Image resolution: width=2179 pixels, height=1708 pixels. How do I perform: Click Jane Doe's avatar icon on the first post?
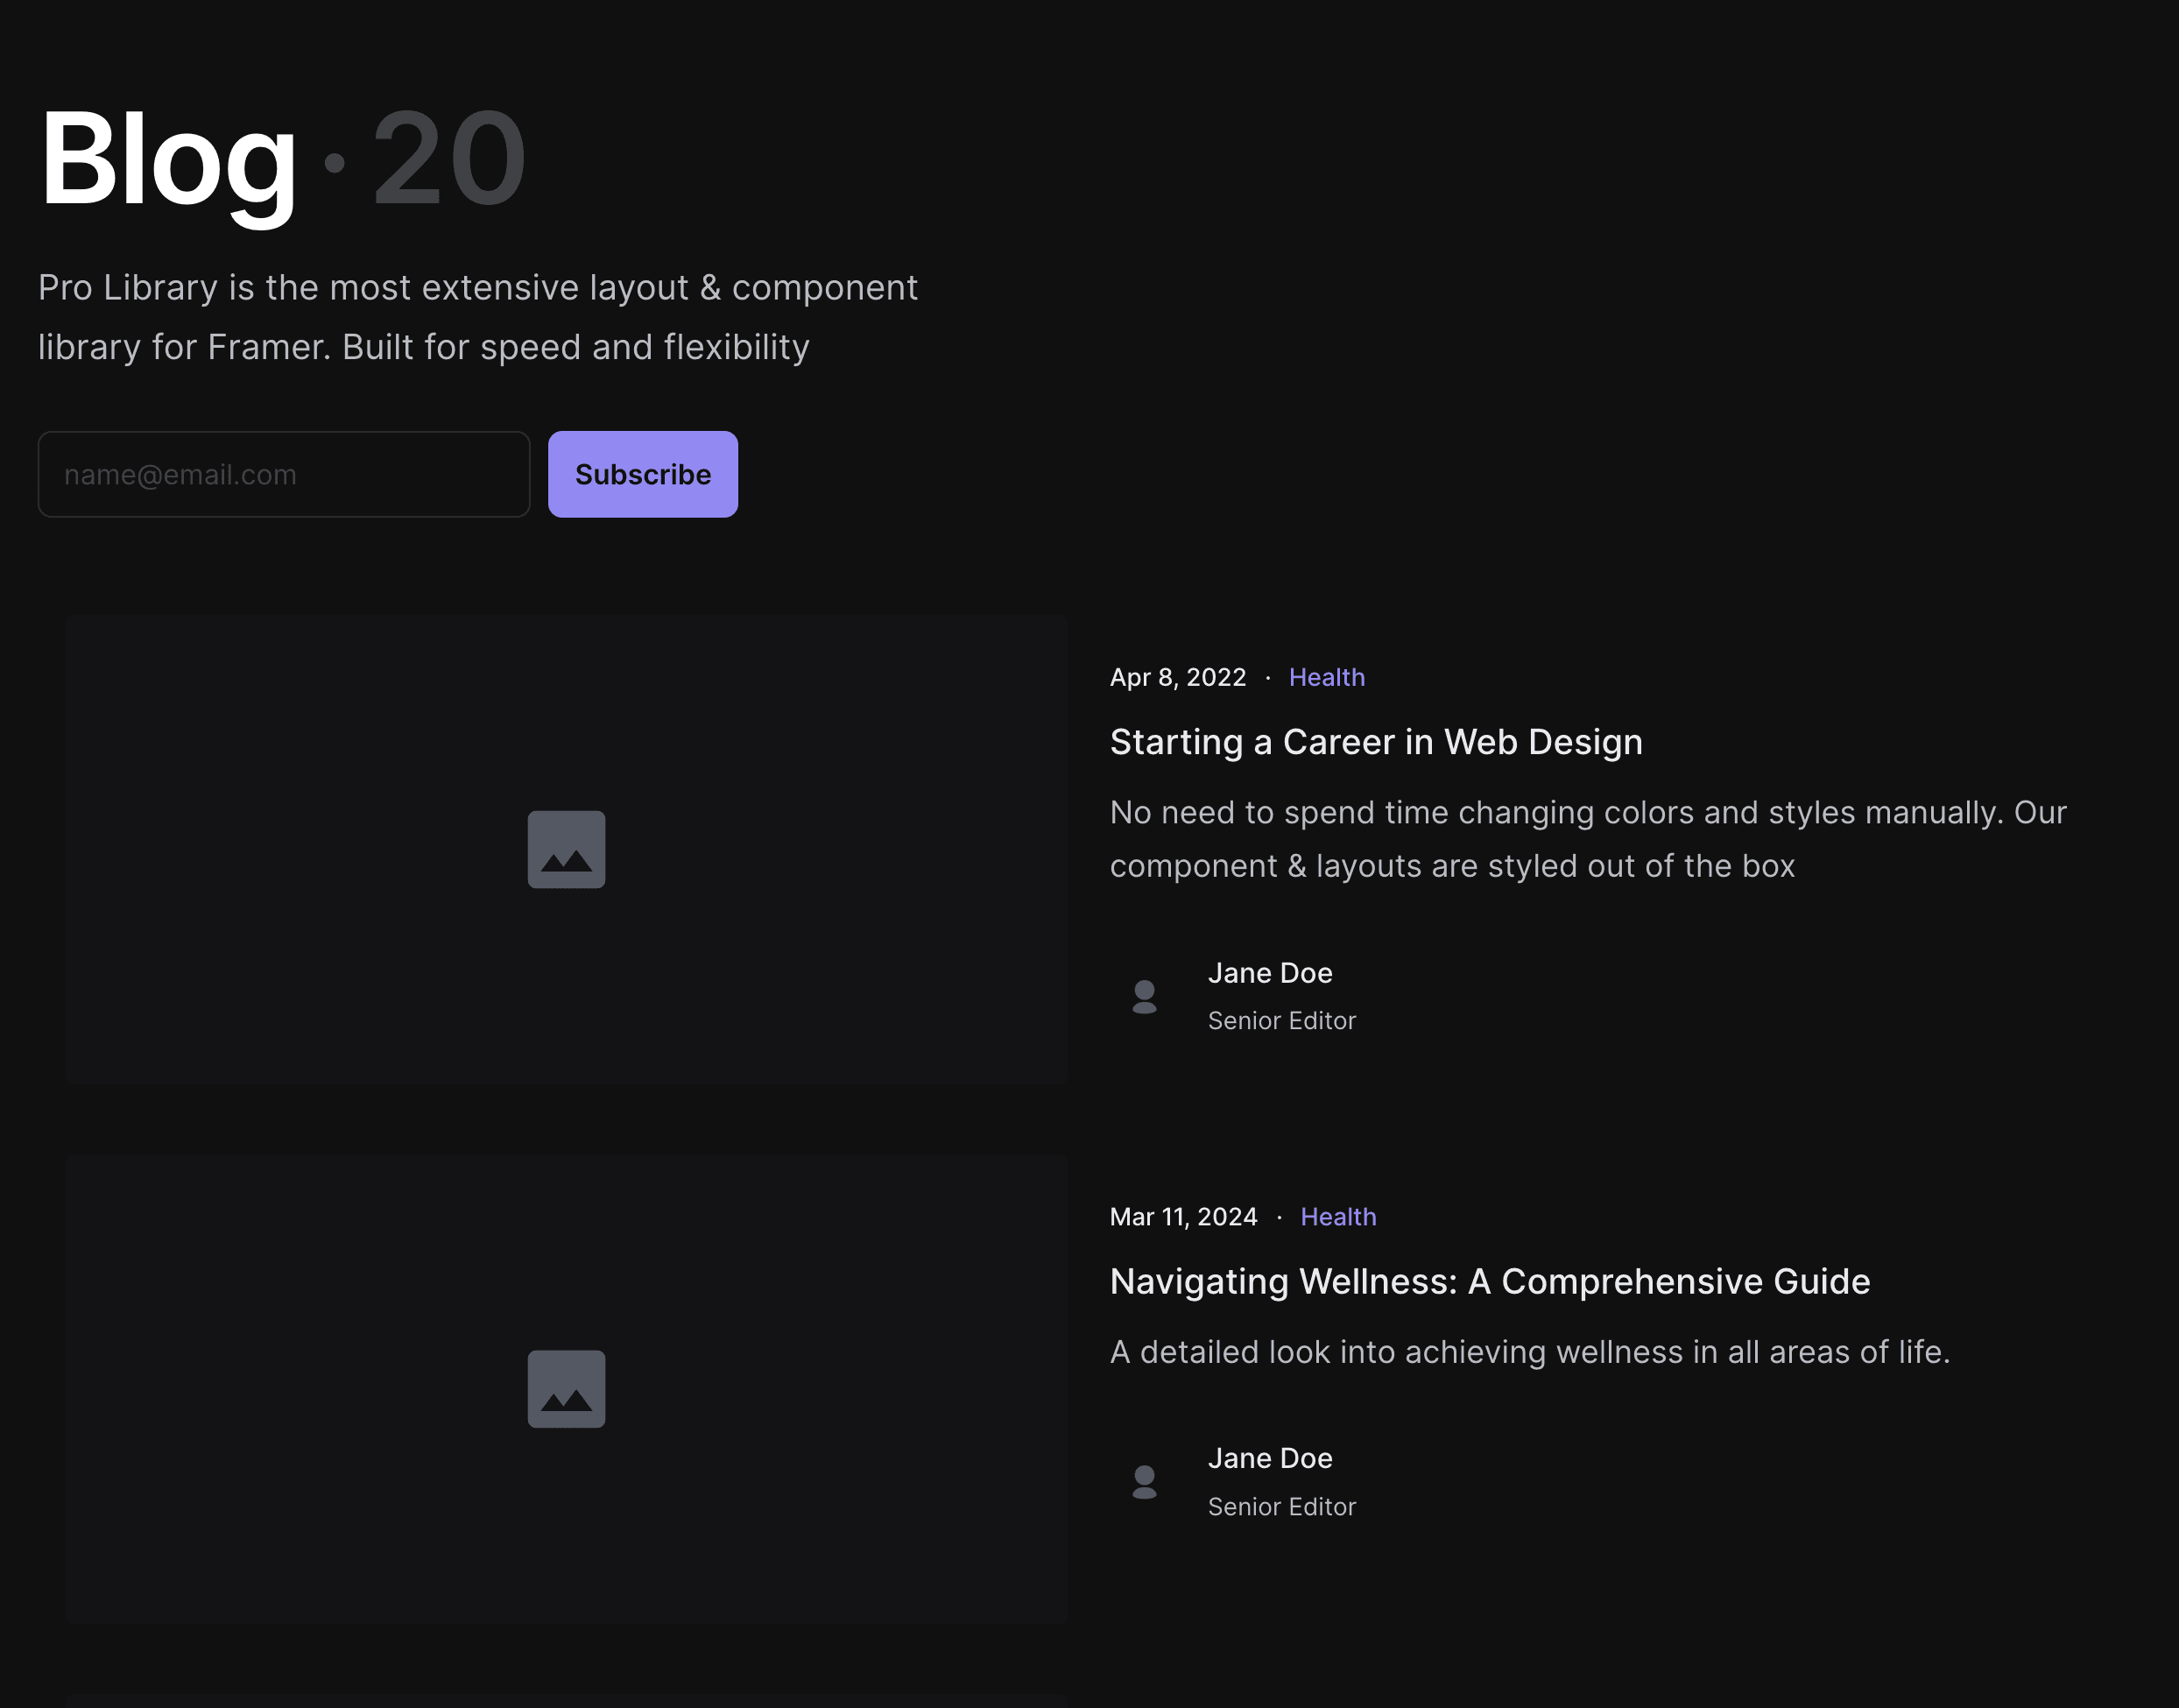[1144, 996]
